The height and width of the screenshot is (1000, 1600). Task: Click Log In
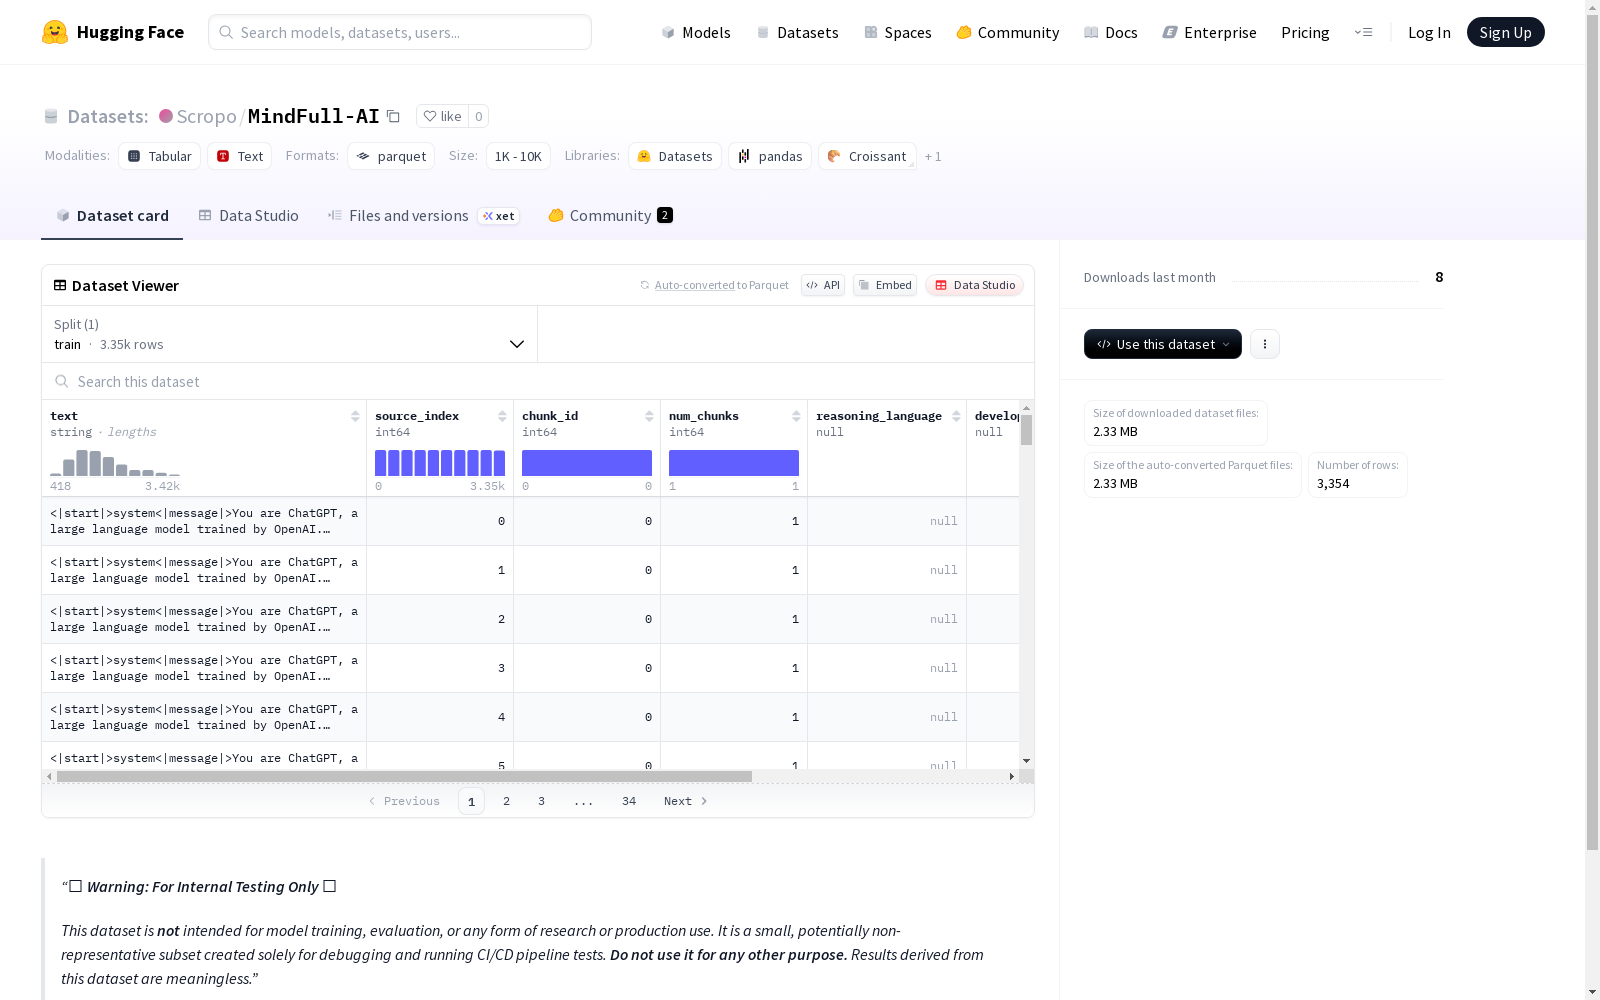1429,32
